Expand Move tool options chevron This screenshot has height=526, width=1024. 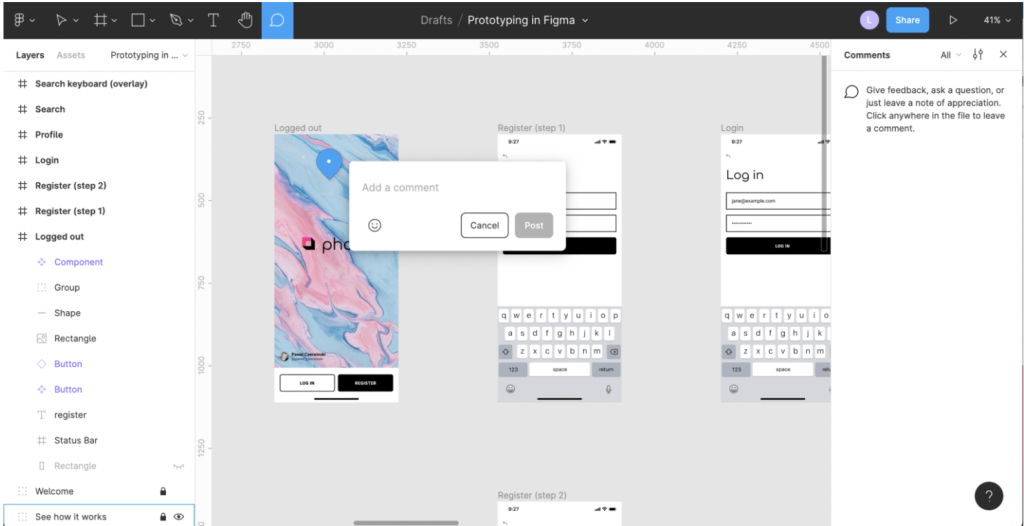click(x=76, y=20)
